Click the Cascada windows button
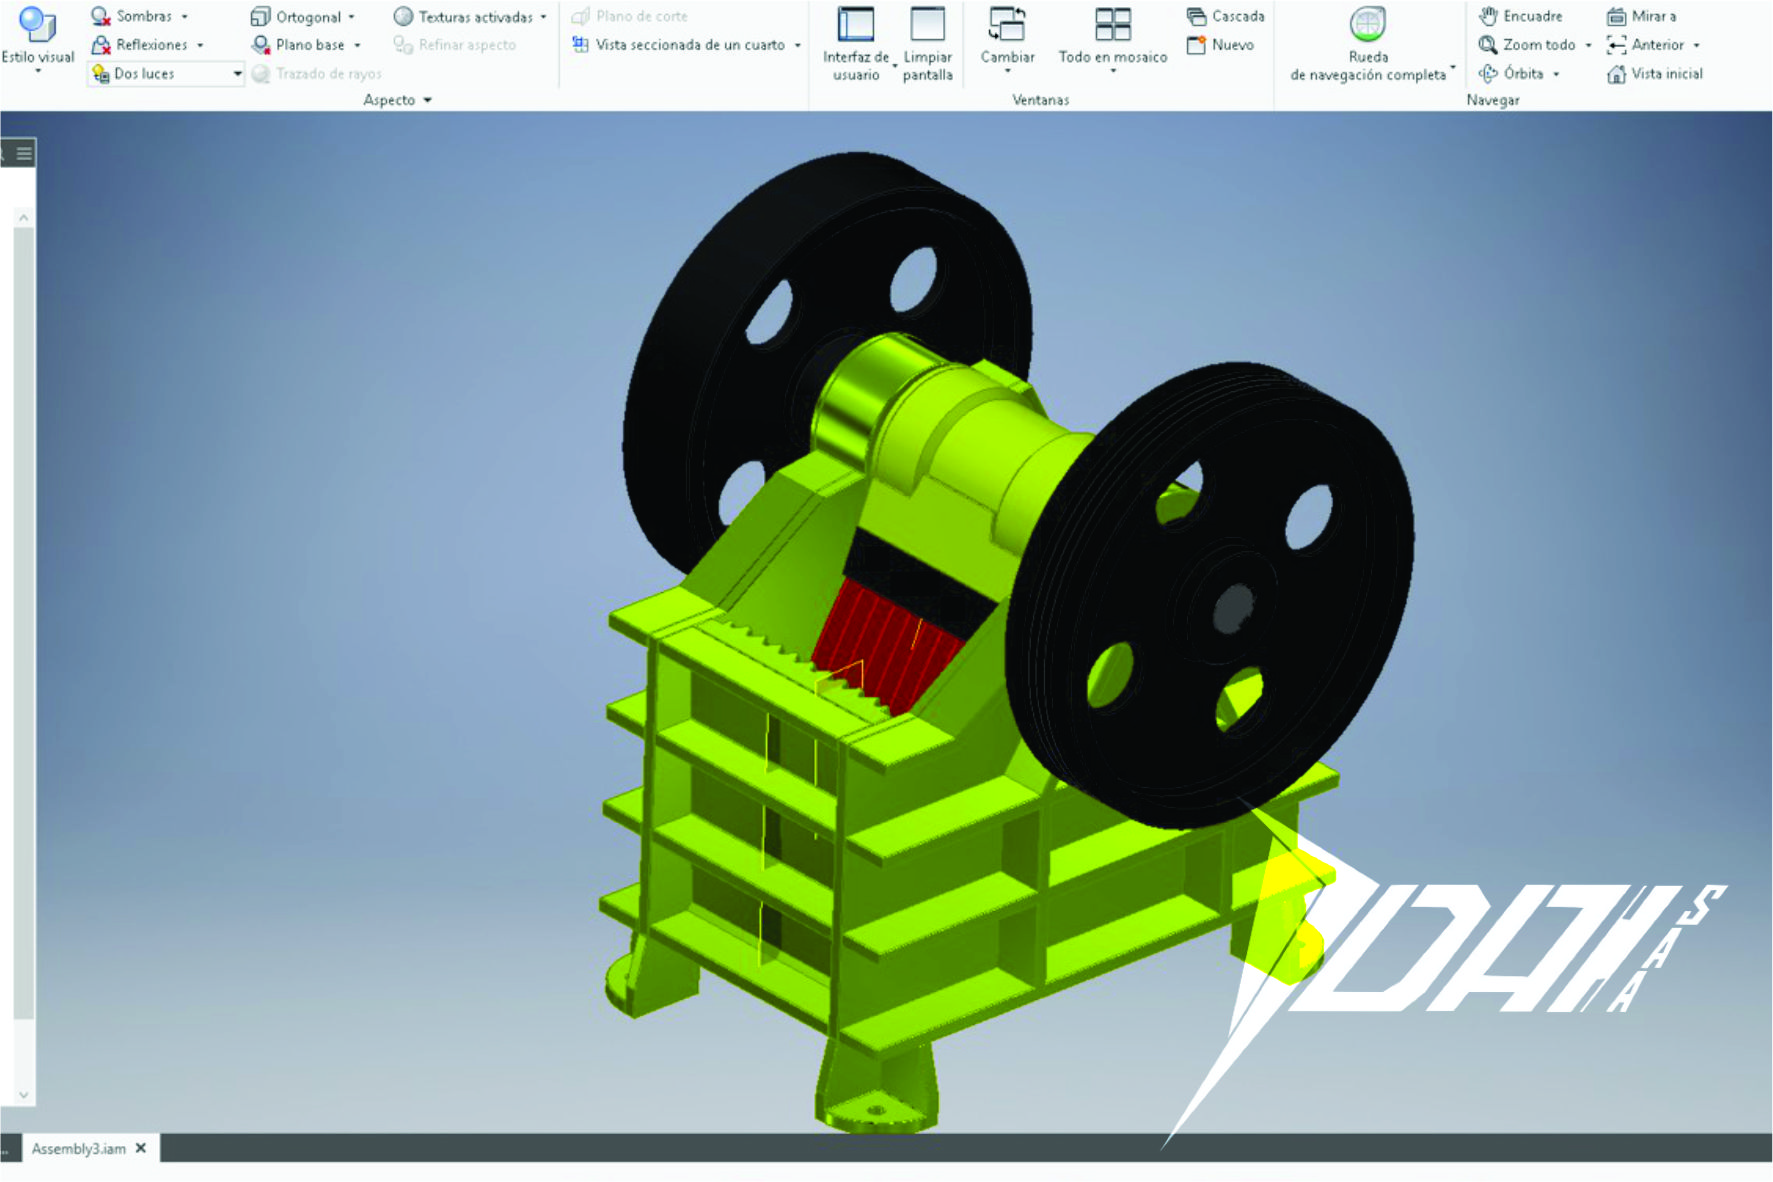Screen dimensions: 1773x1182 pos(1196,16)
